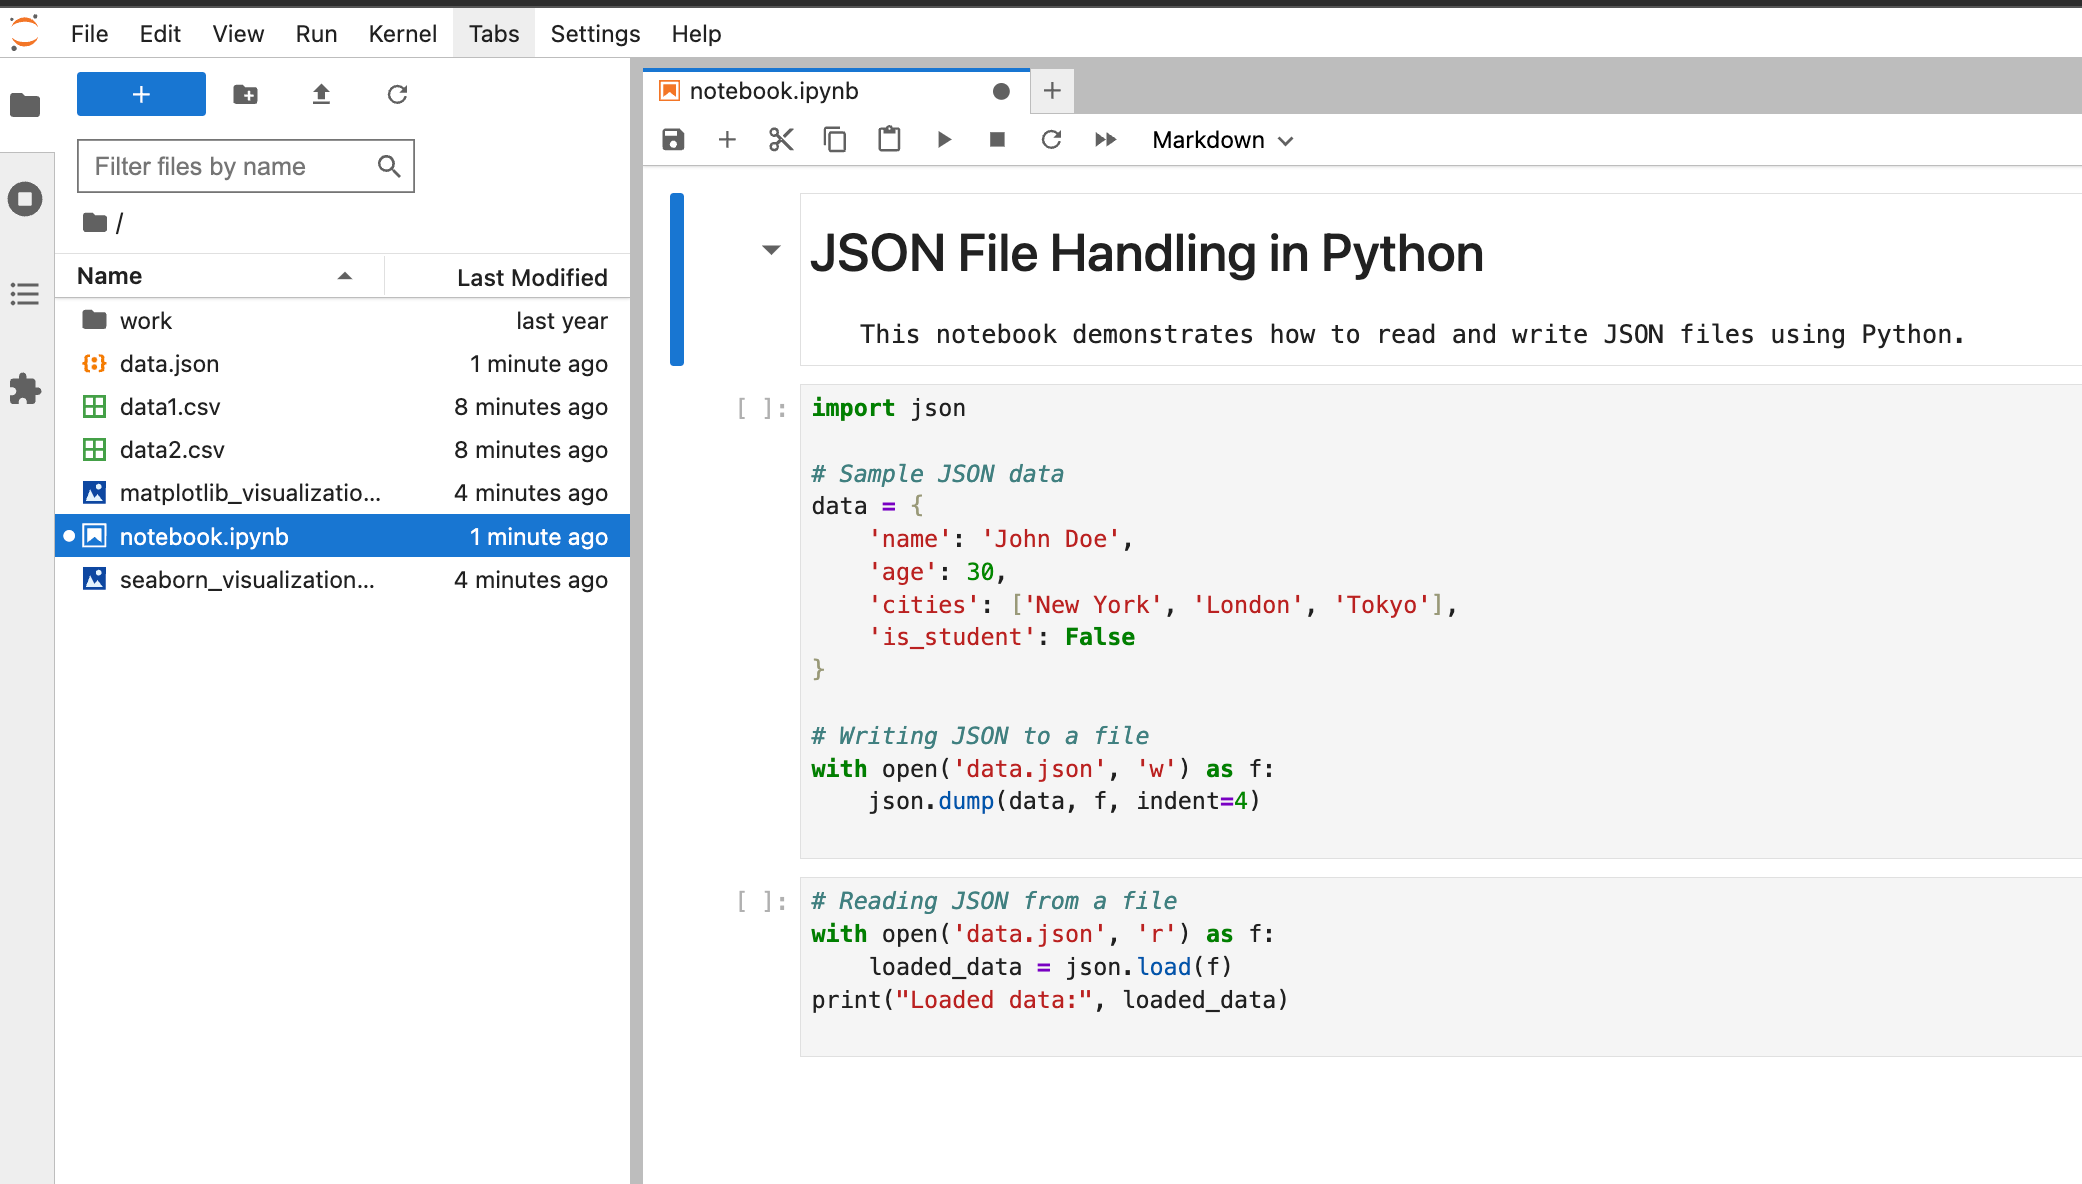
Task: Upload files using the upload icon
Action: coord(320,93)
